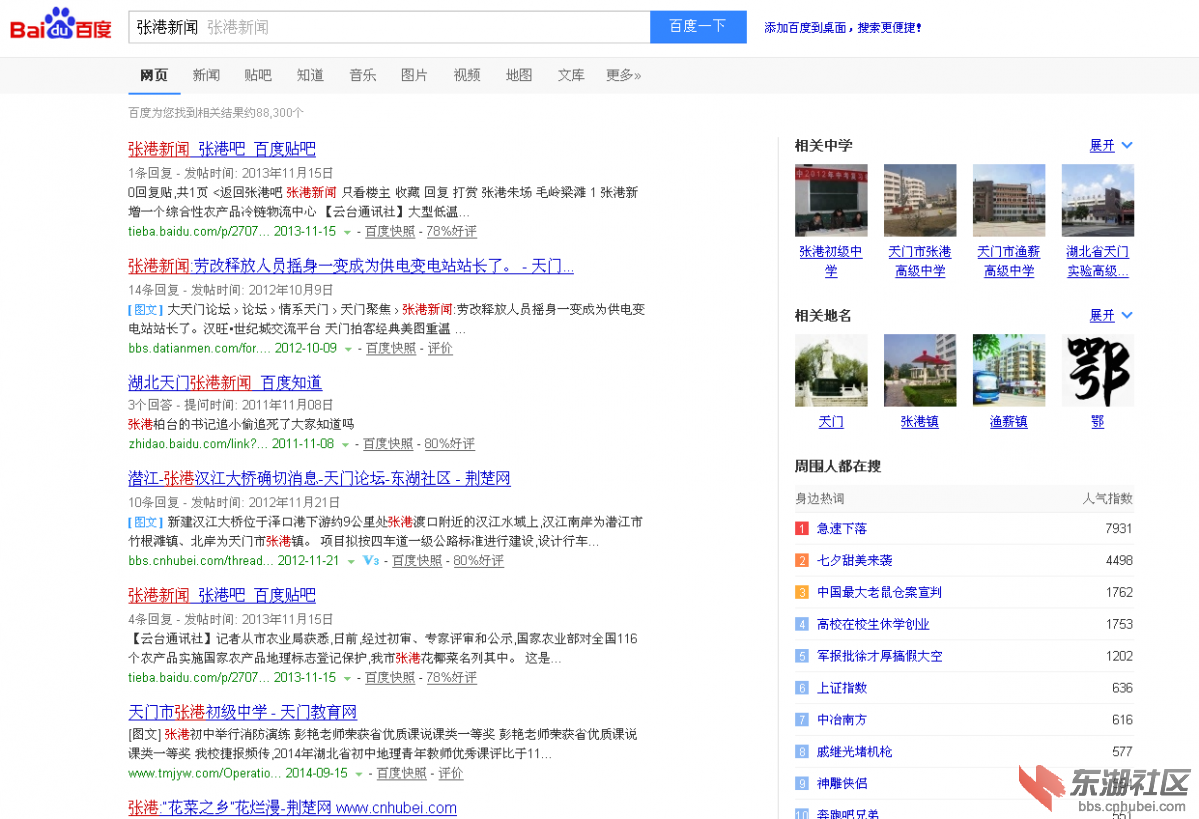Open hot search 军报批徐才厚搞假大空
The height and width of the screenshot is (819, 1199).
(879, 656)
